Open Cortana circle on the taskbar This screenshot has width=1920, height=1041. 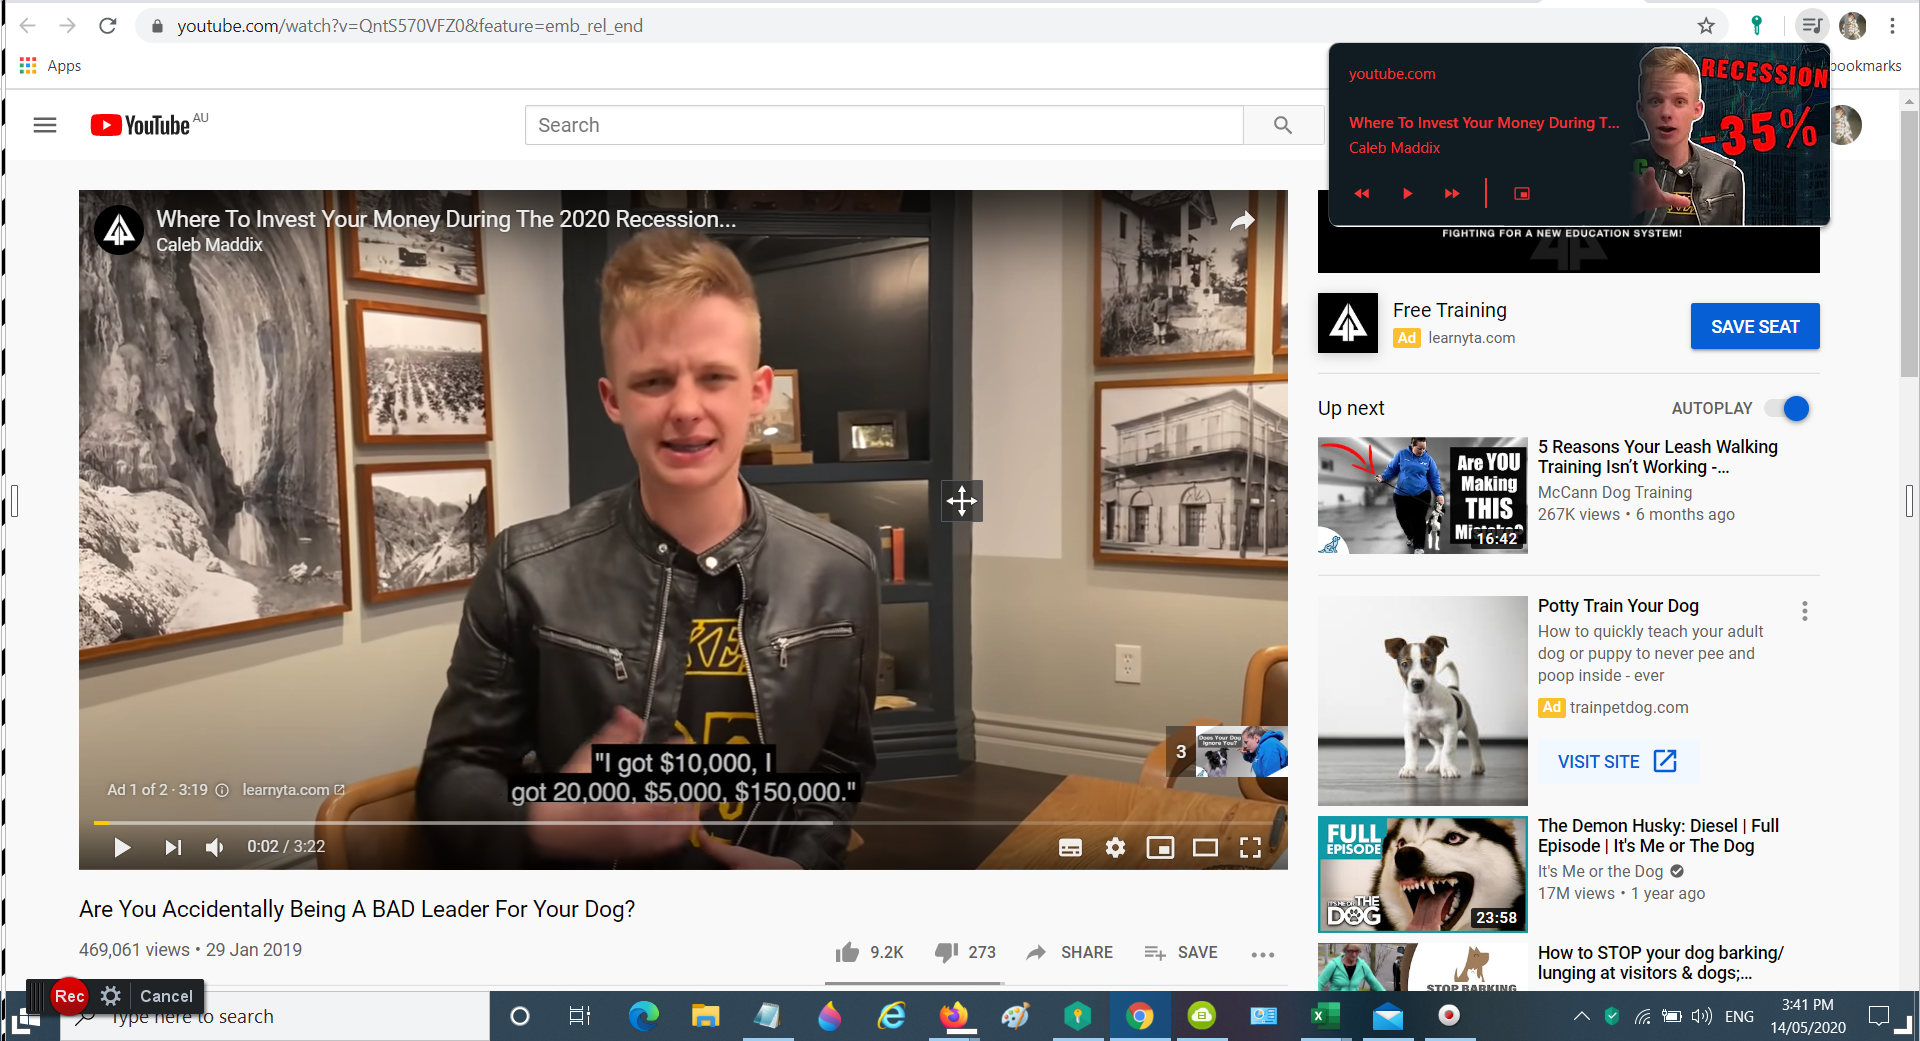520,1016
